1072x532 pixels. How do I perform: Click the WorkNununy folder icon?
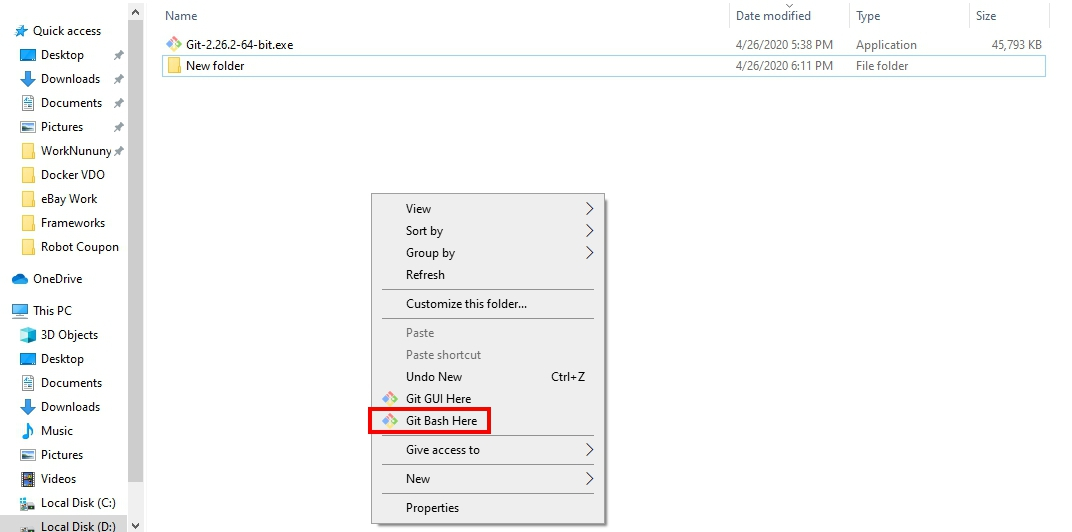click(x=28, y=151)
